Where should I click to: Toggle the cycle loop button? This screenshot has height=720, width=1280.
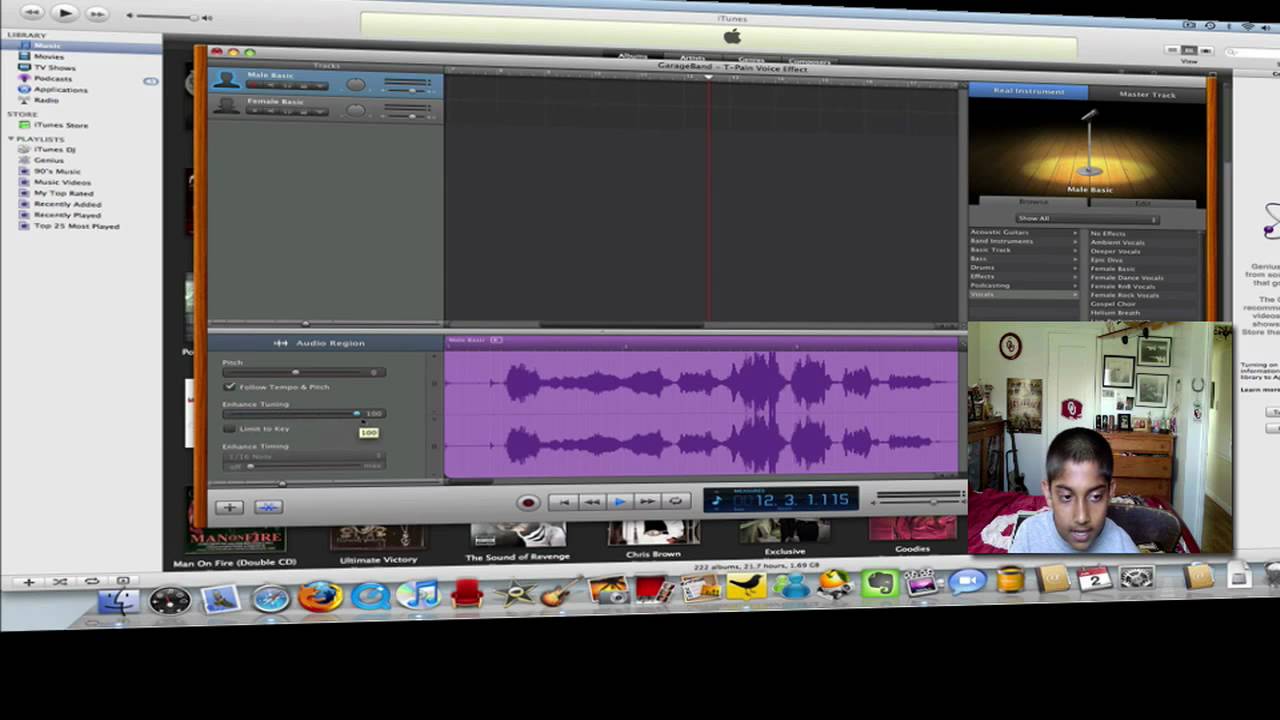coord(675,502)
